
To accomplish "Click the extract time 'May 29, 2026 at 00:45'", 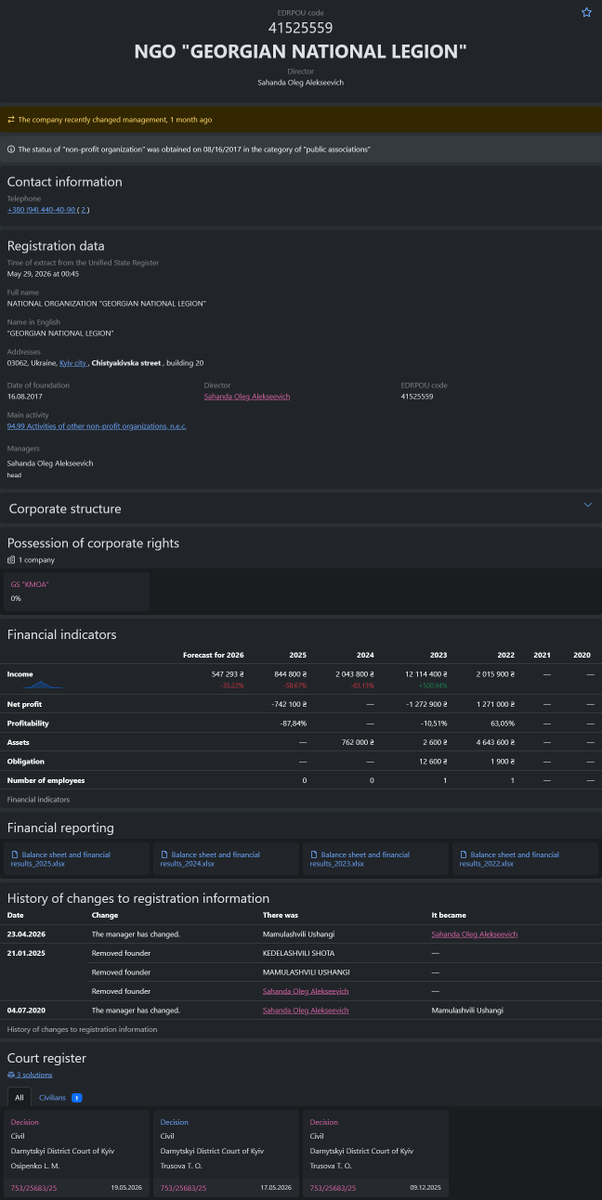I will coord(43,273).
